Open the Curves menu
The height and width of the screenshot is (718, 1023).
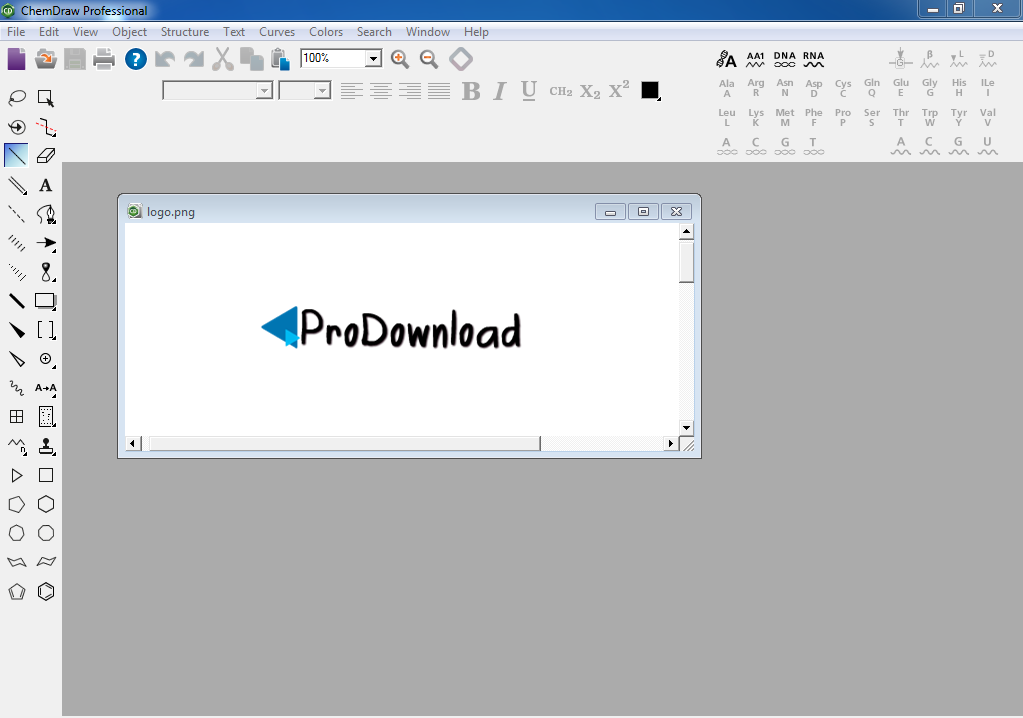coord(277,31)
